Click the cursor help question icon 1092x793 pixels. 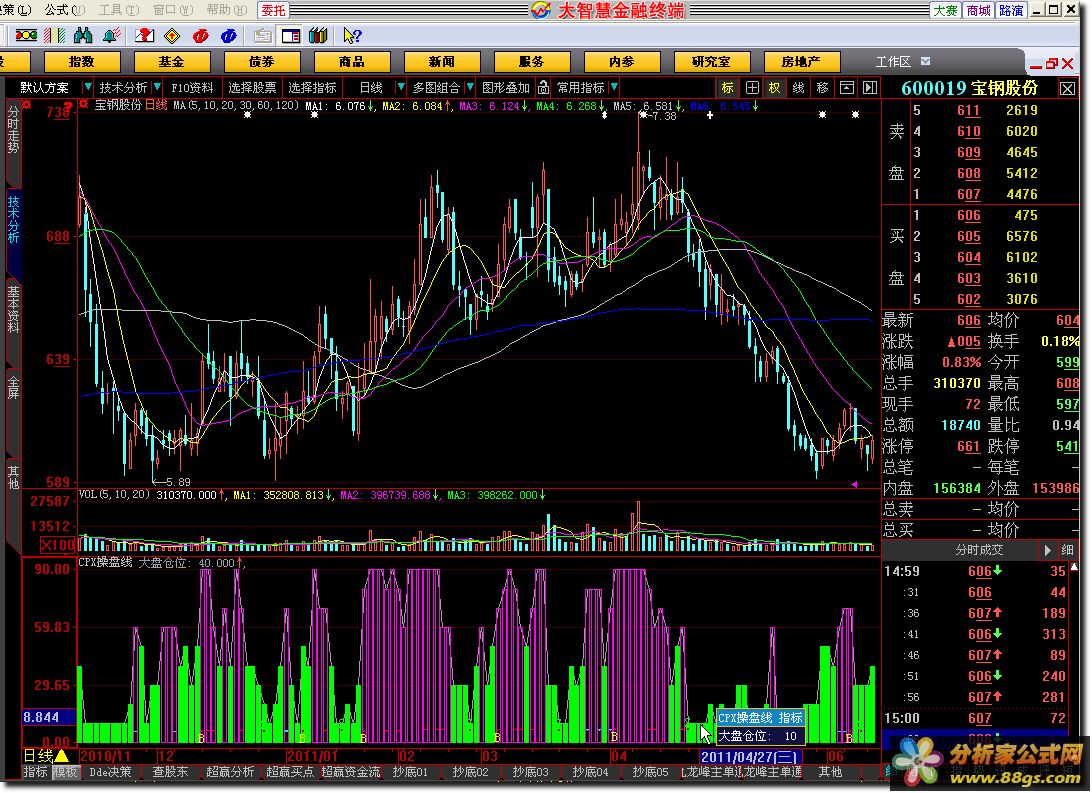pos(352,36)
